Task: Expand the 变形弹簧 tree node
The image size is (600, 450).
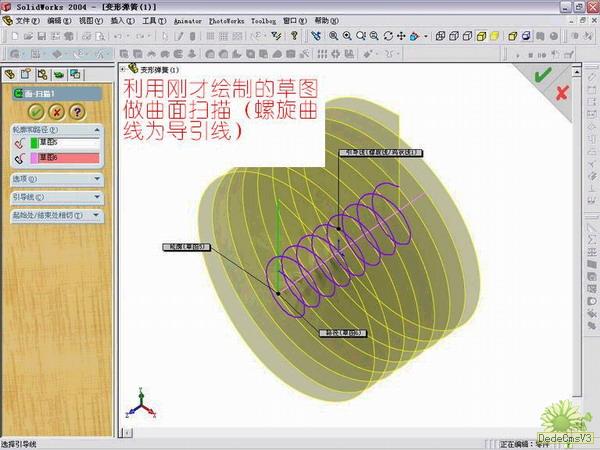Action: pos(124,71)
